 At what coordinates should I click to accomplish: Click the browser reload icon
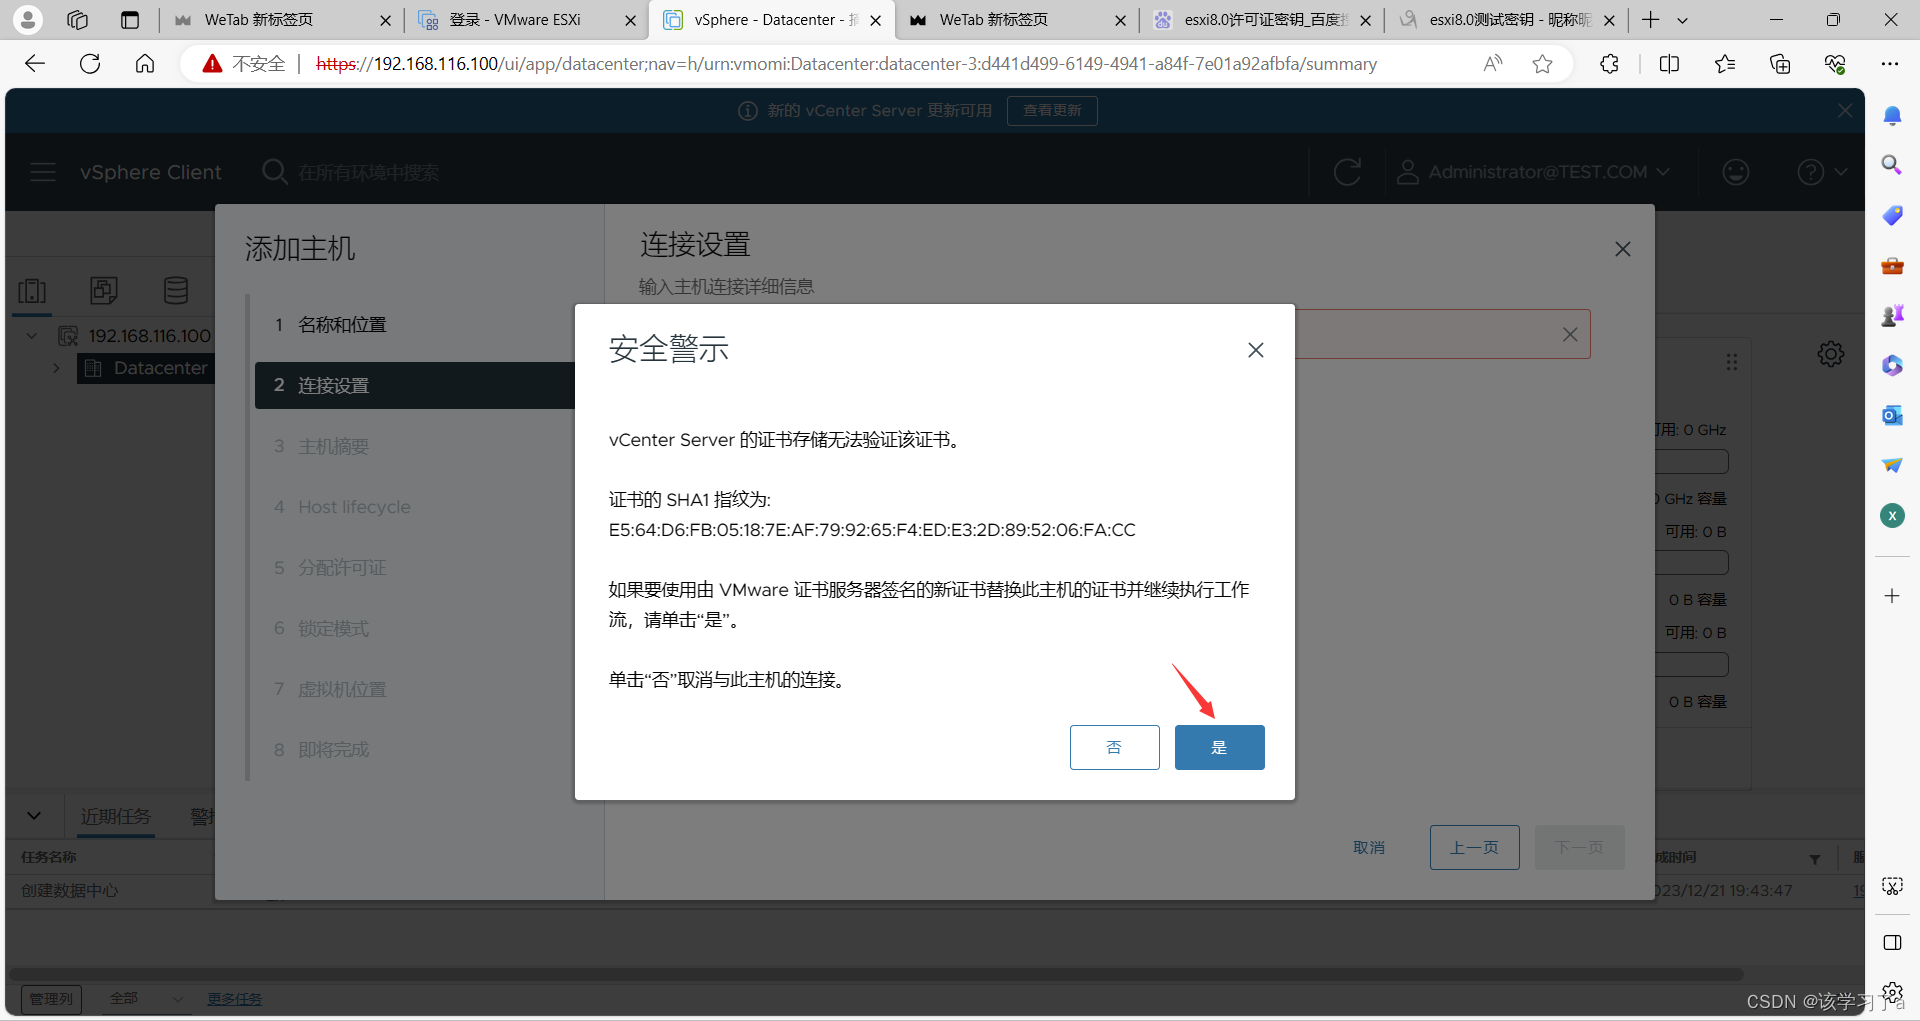(90, 64)
